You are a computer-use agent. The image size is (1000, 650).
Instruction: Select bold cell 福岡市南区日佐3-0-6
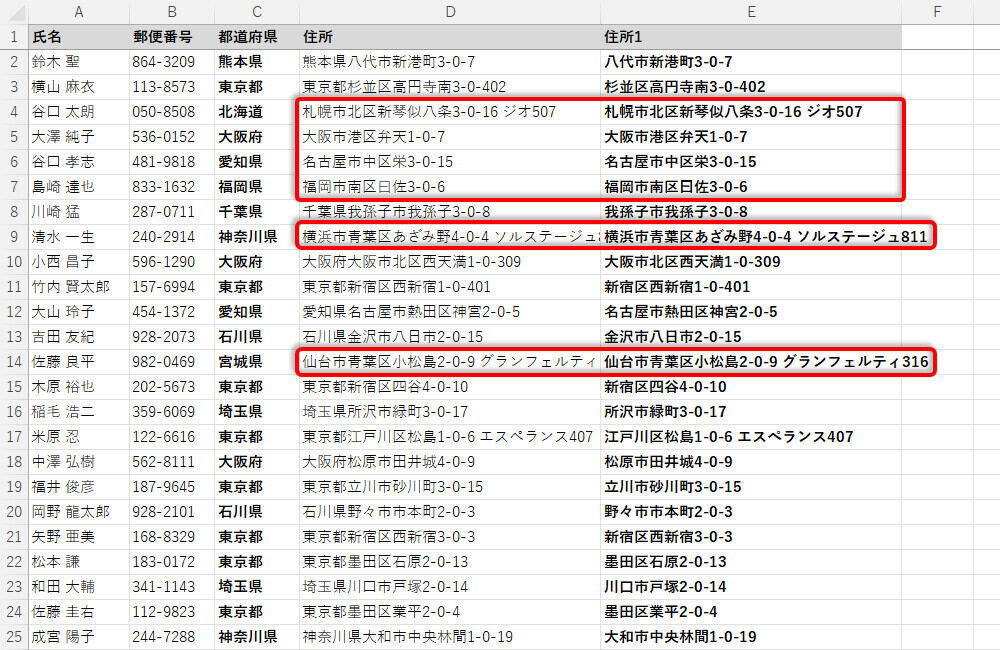751,187
